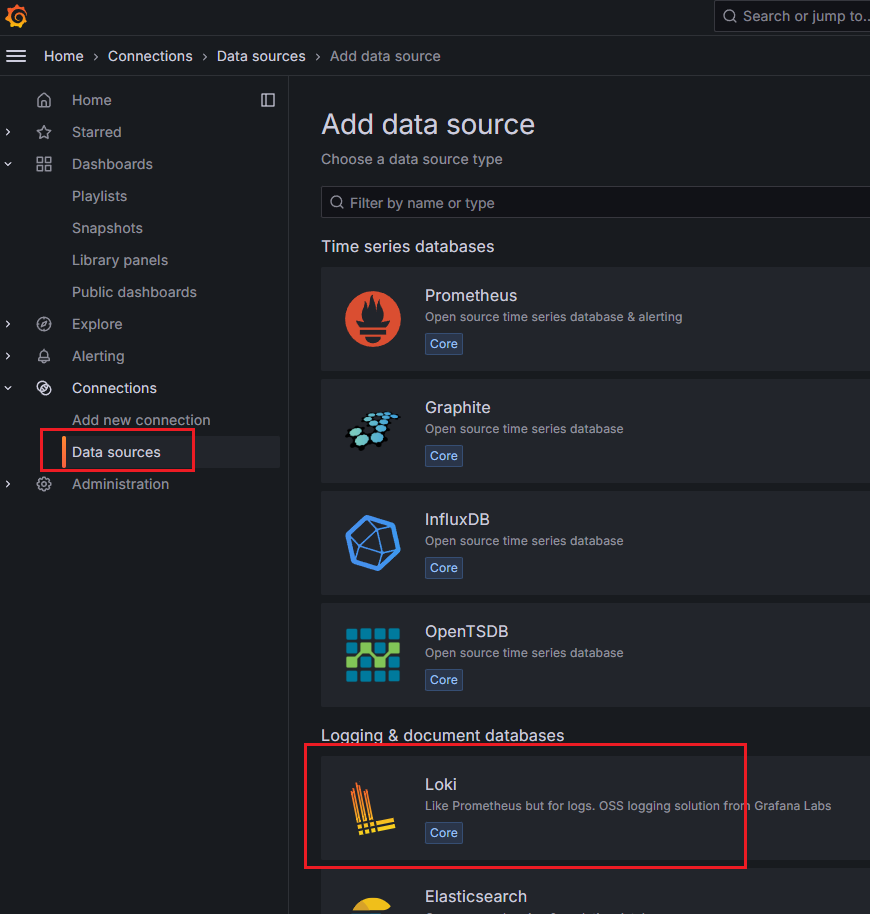
Task: Click the magnifier icon in the filter box
Action: [x=337, y=202]
